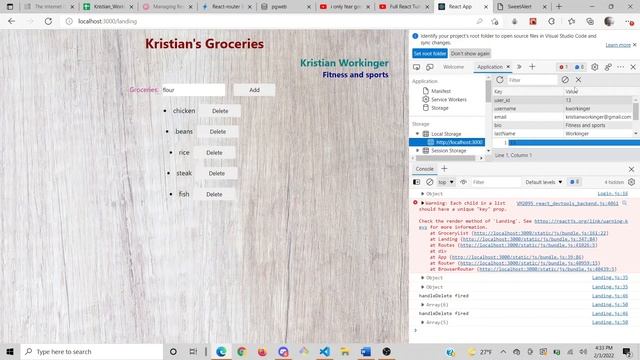Add a new tool with the plus beside Application

click(x=532, y=67)
